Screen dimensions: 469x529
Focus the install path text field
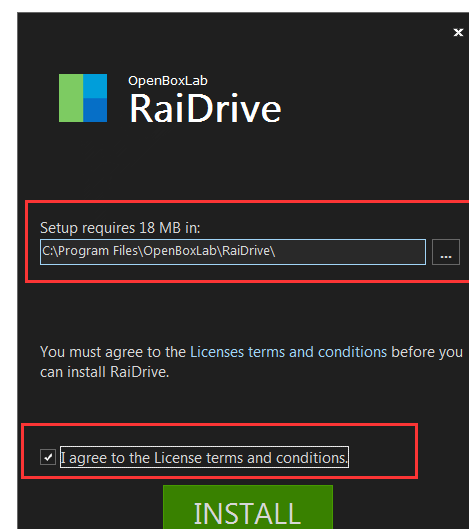233,252
